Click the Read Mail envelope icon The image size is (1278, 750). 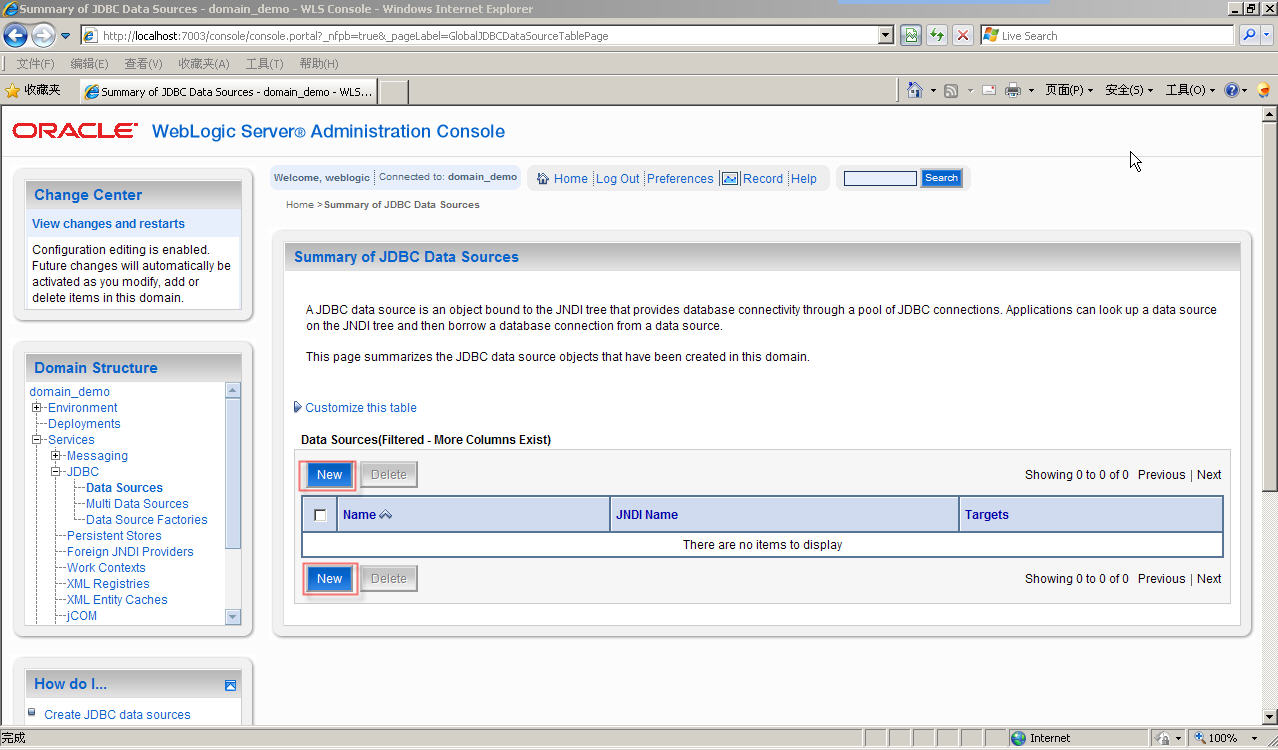989,90
